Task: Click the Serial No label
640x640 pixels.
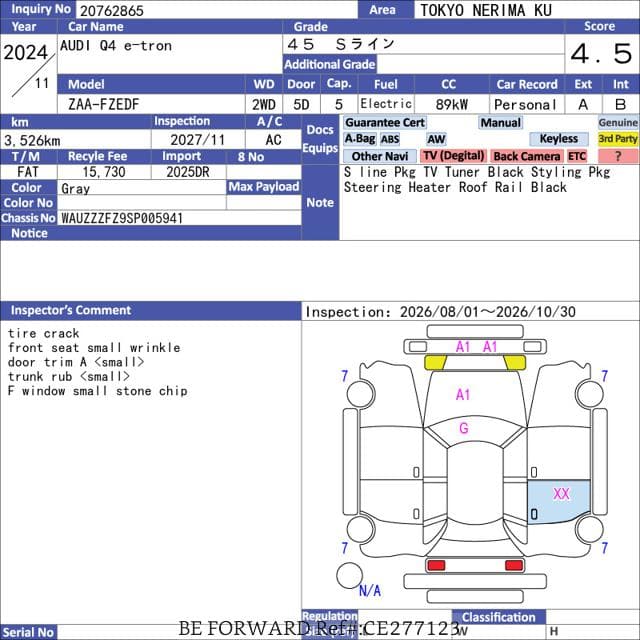Action: coord(28,632)
